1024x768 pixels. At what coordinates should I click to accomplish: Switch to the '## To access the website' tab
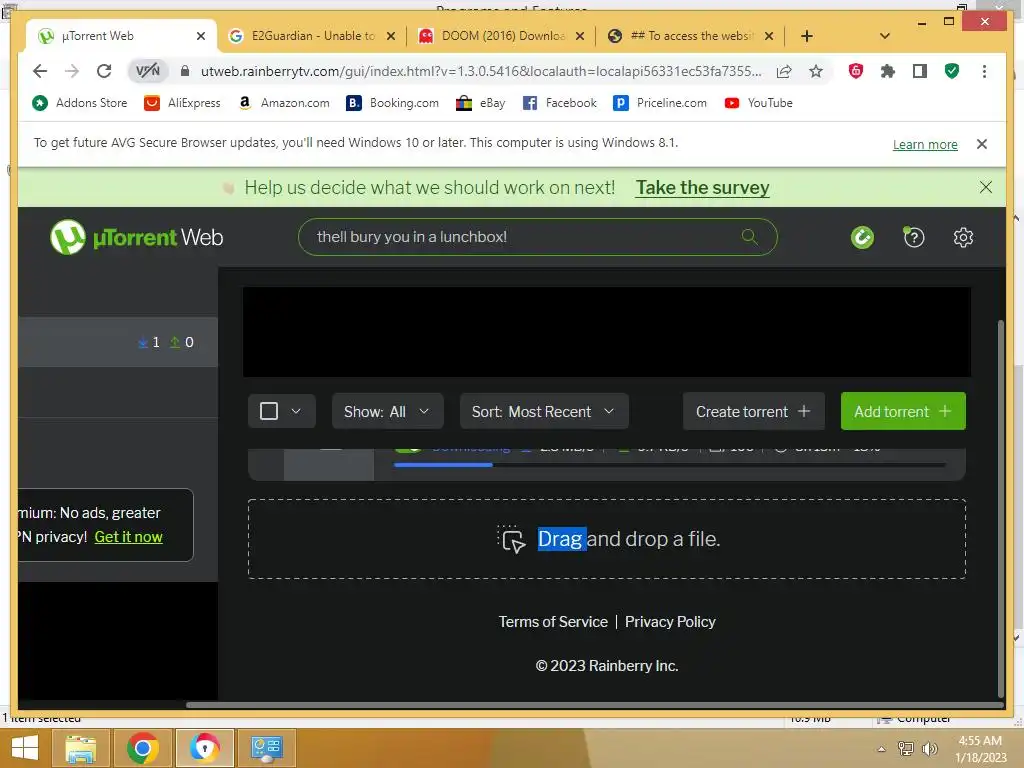[x=691, y=36]
